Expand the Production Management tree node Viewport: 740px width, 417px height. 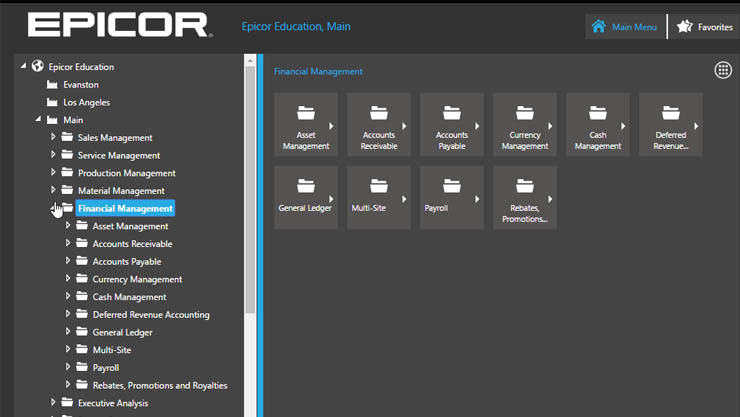coord(53,172)
